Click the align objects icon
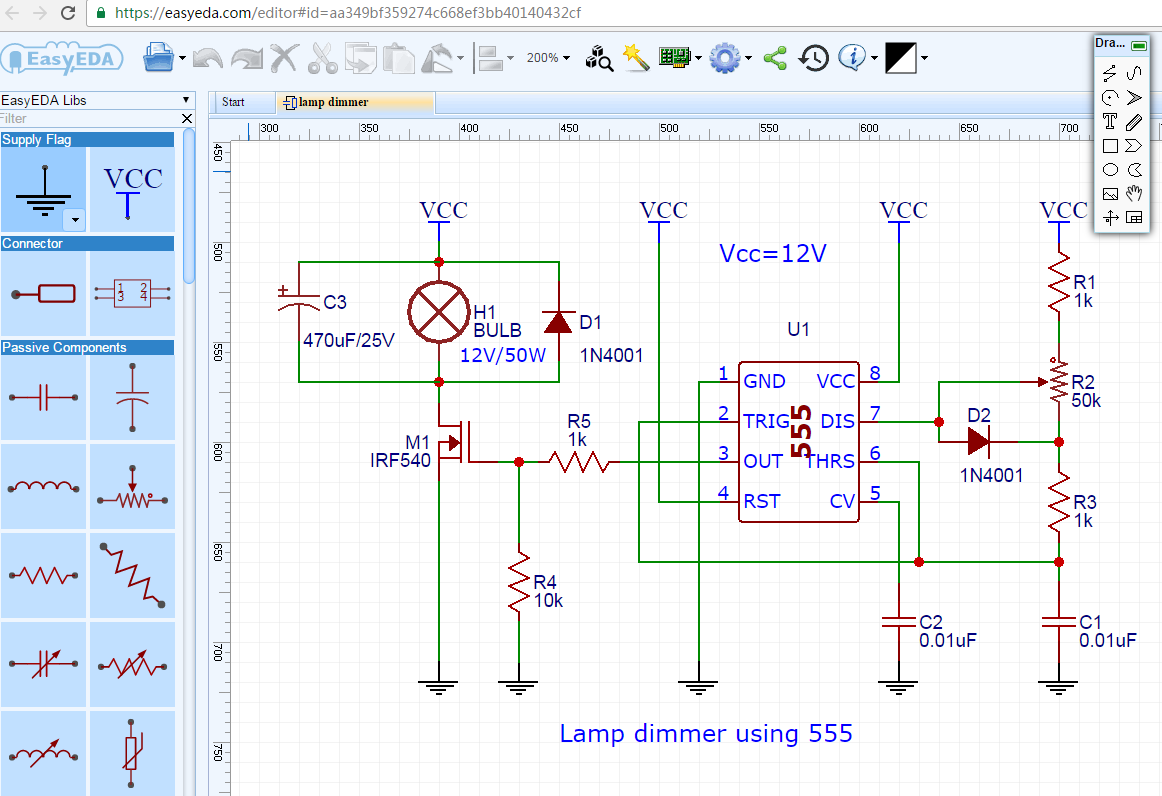The height and width of the screenshot is (796, 1162). 490,58
